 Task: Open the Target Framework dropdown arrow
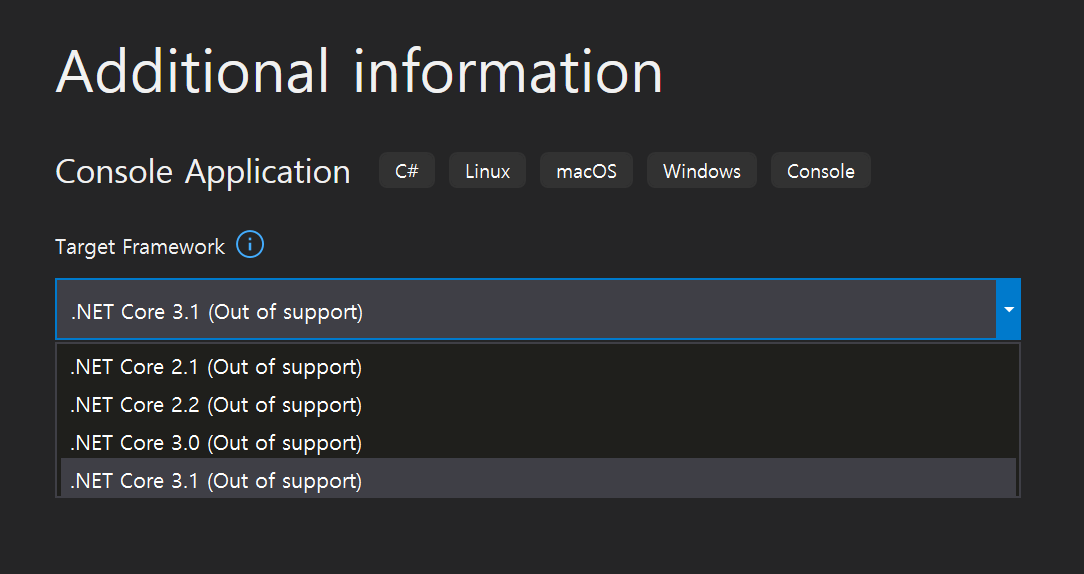point(1008,309)
